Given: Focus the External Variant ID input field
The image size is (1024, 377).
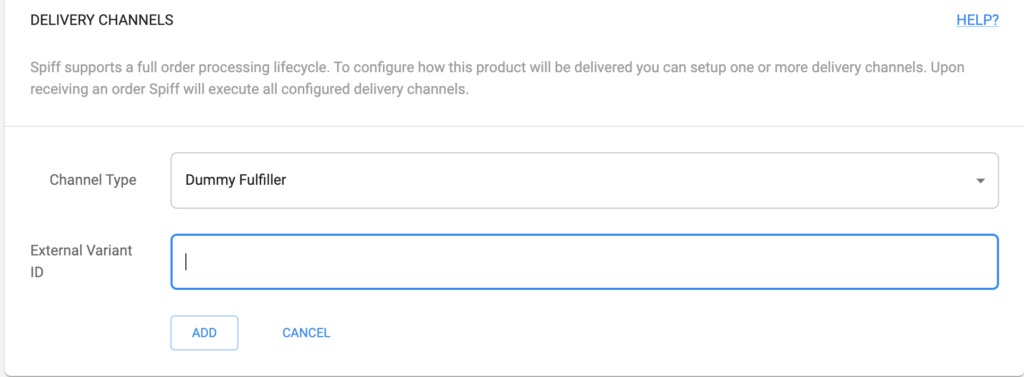Looking at the screenshot, I should (x=584, y=261).
